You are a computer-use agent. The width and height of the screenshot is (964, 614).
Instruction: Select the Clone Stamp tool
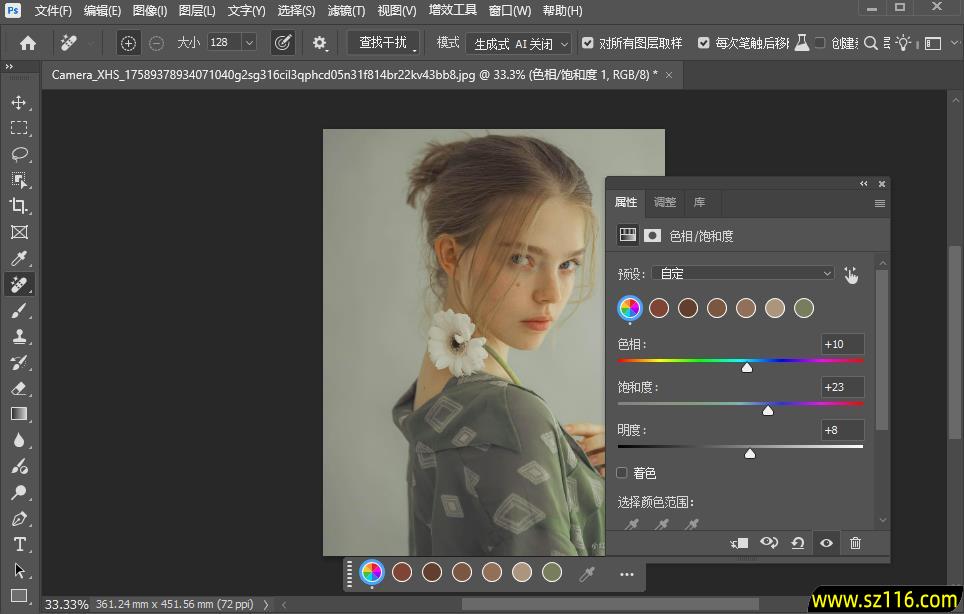click(x=18, y=337)
